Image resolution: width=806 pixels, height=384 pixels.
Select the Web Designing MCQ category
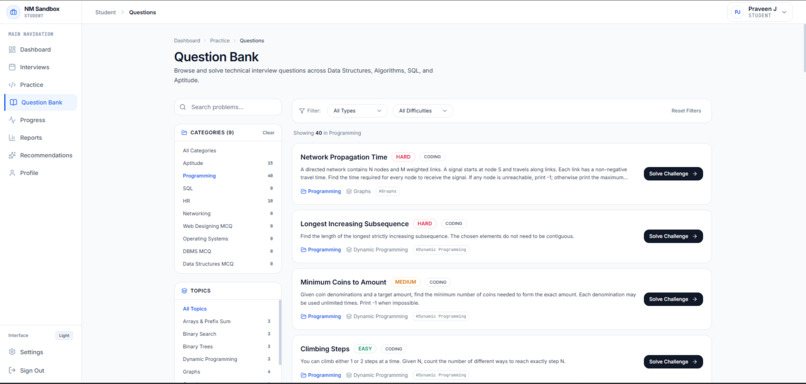[228, 226]
